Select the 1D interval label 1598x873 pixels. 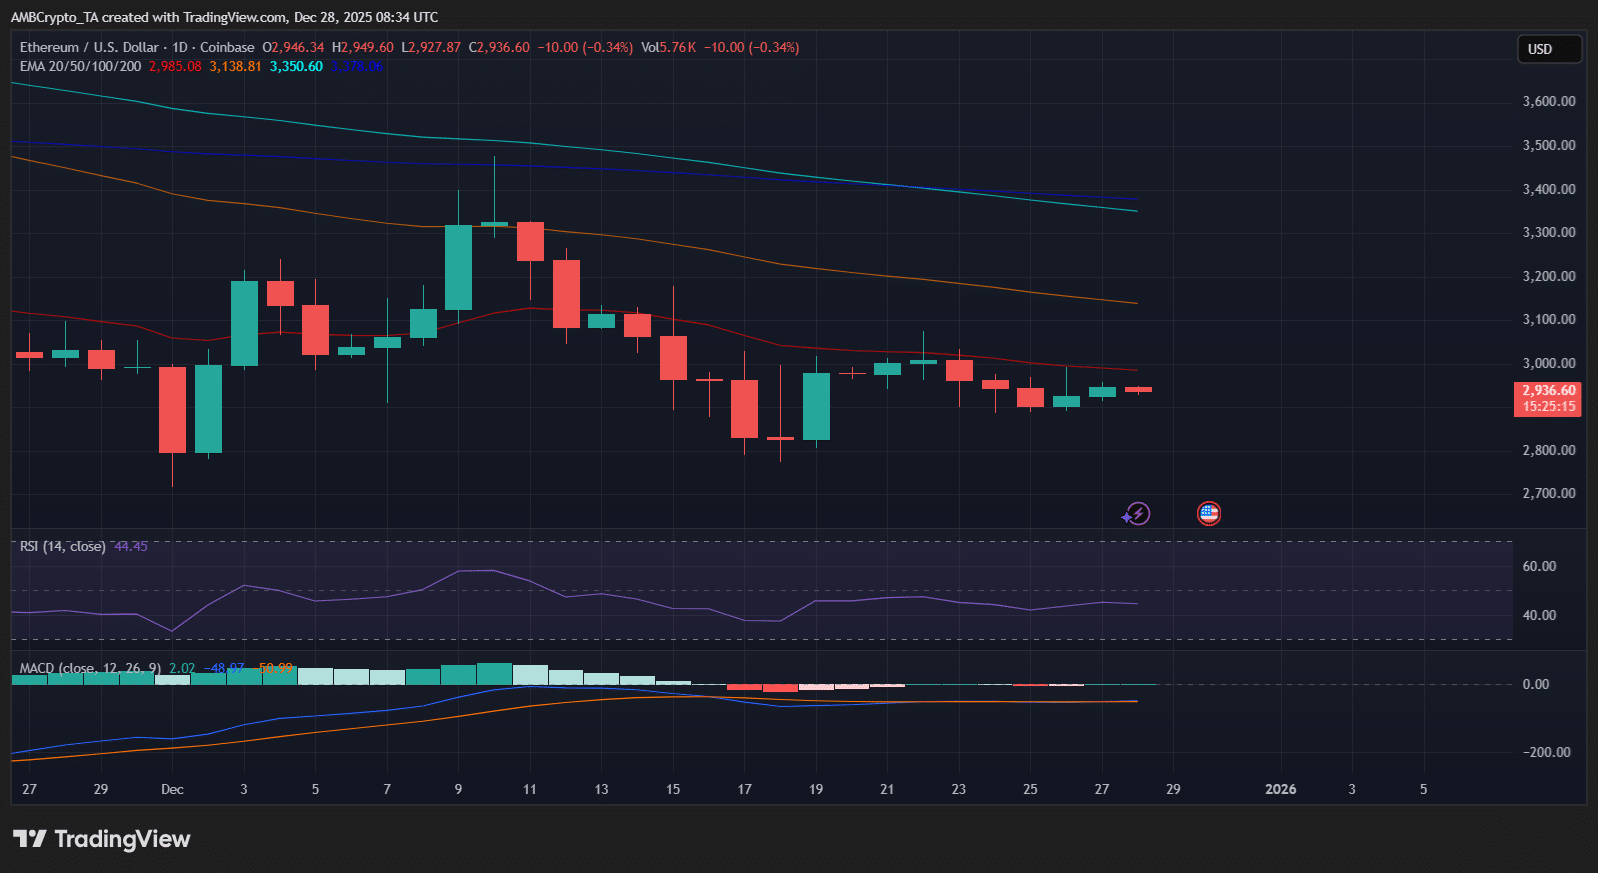click(x=180, y=47)
